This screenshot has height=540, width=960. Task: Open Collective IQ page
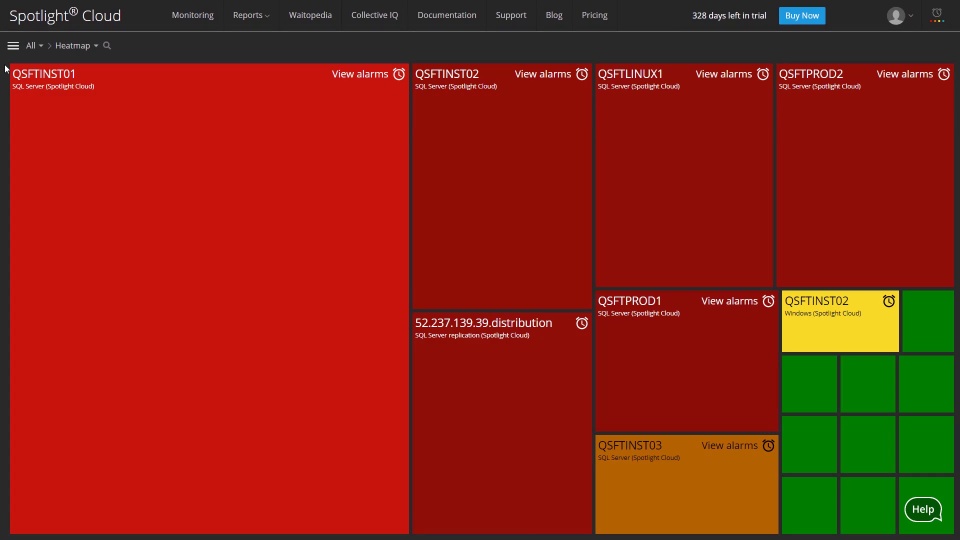click(375, 15)
